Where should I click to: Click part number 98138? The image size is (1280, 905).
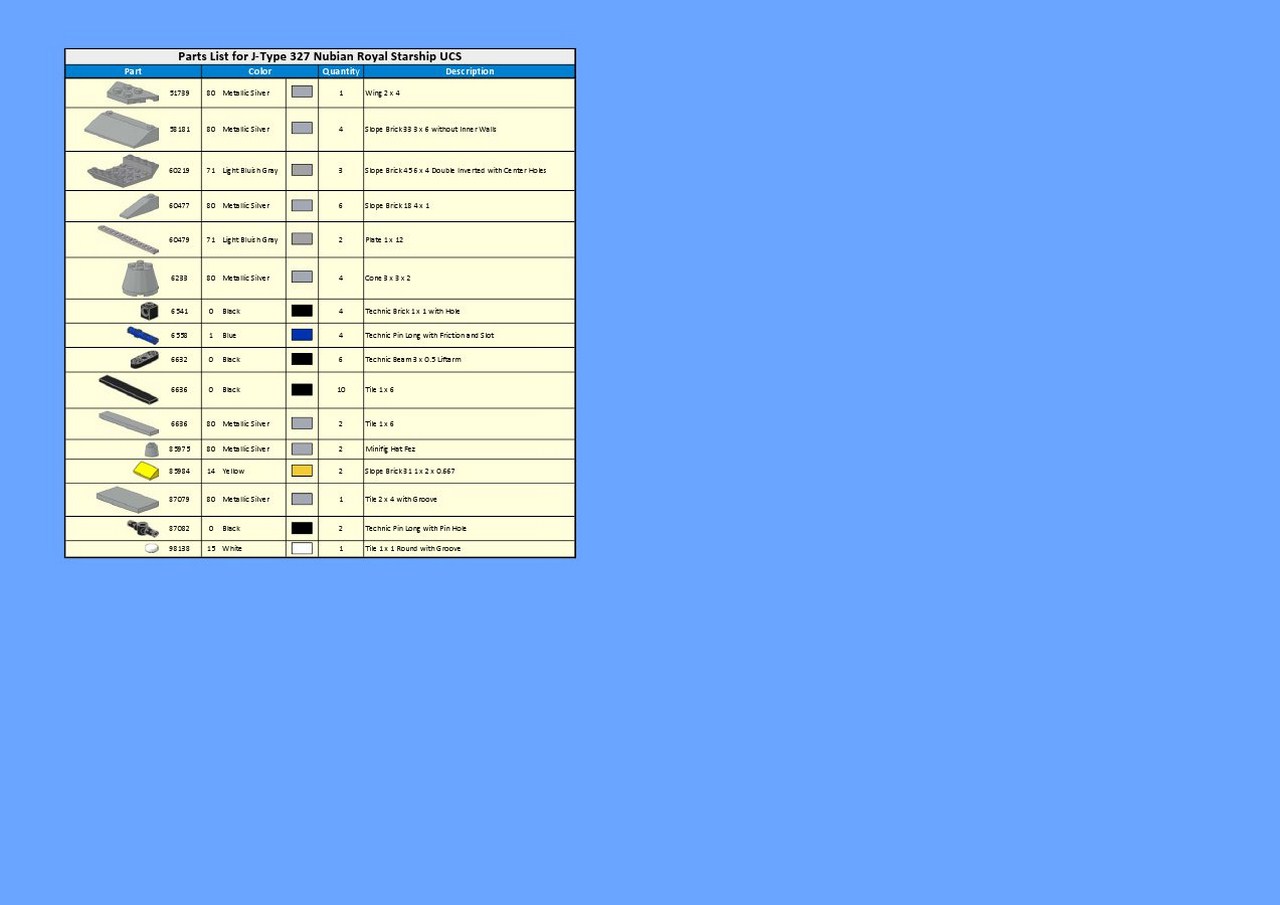pos(179,548)
